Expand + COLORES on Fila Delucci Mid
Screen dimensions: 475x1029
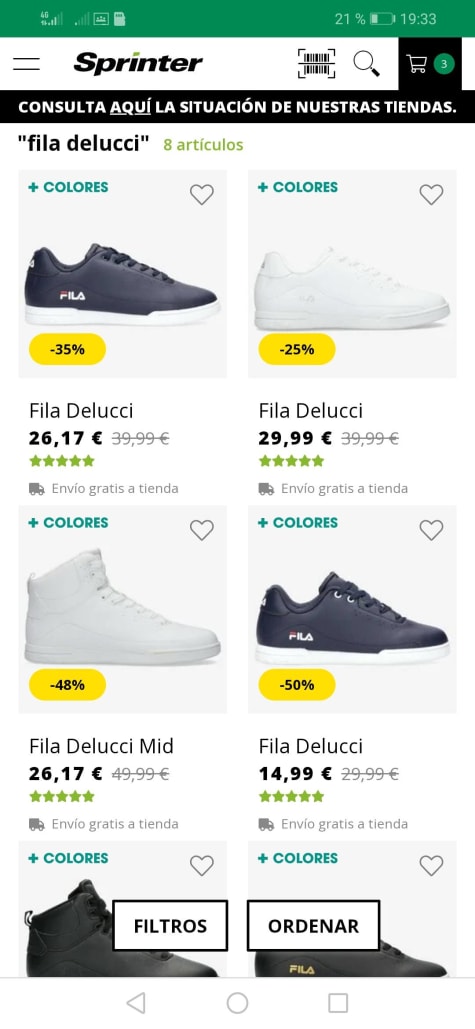[x=68, y=522]
